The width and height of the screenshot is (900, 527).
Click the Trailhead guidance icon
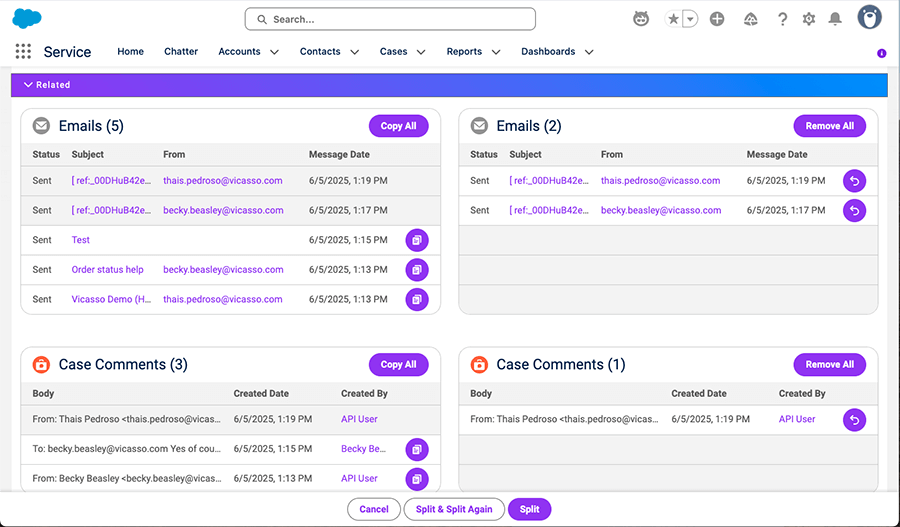[x=750, y=19]
